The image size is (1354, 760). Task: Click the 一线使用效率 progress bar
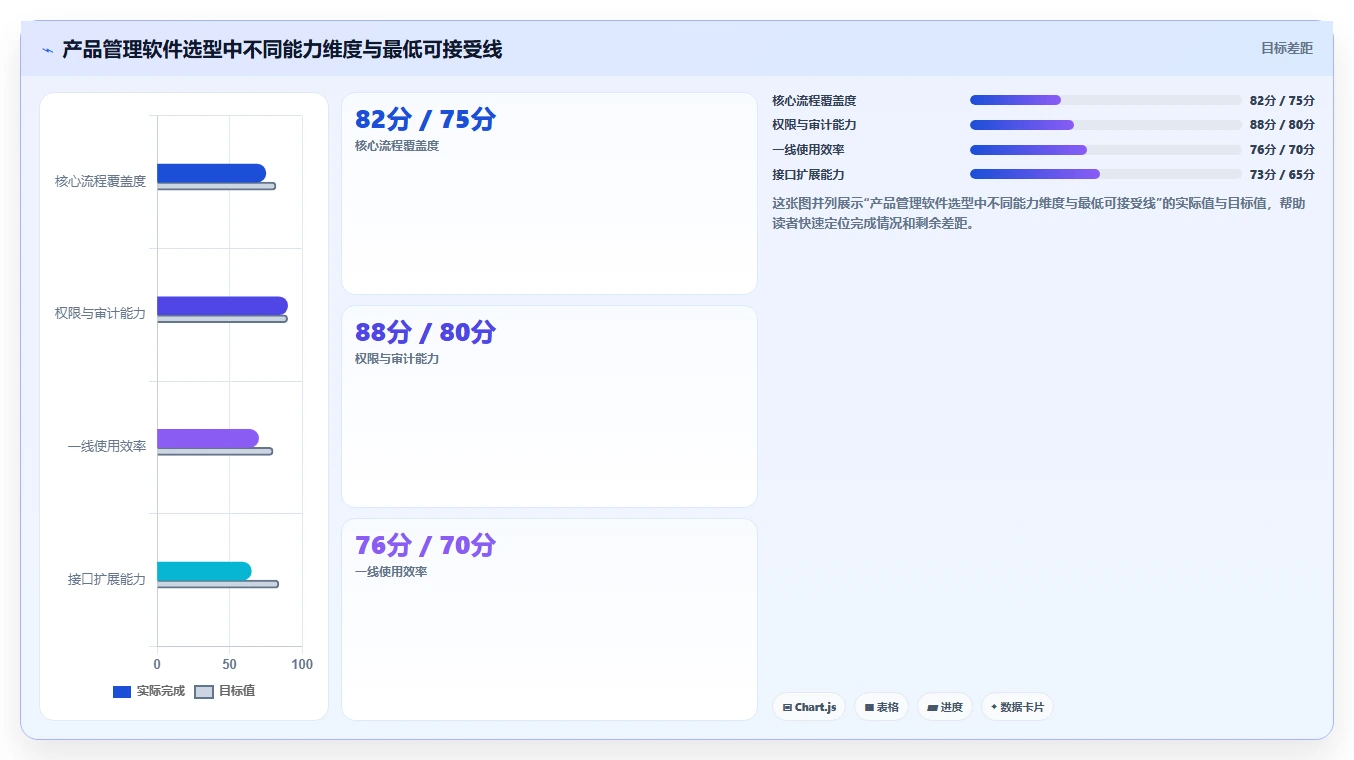[x=1105, y=150]
